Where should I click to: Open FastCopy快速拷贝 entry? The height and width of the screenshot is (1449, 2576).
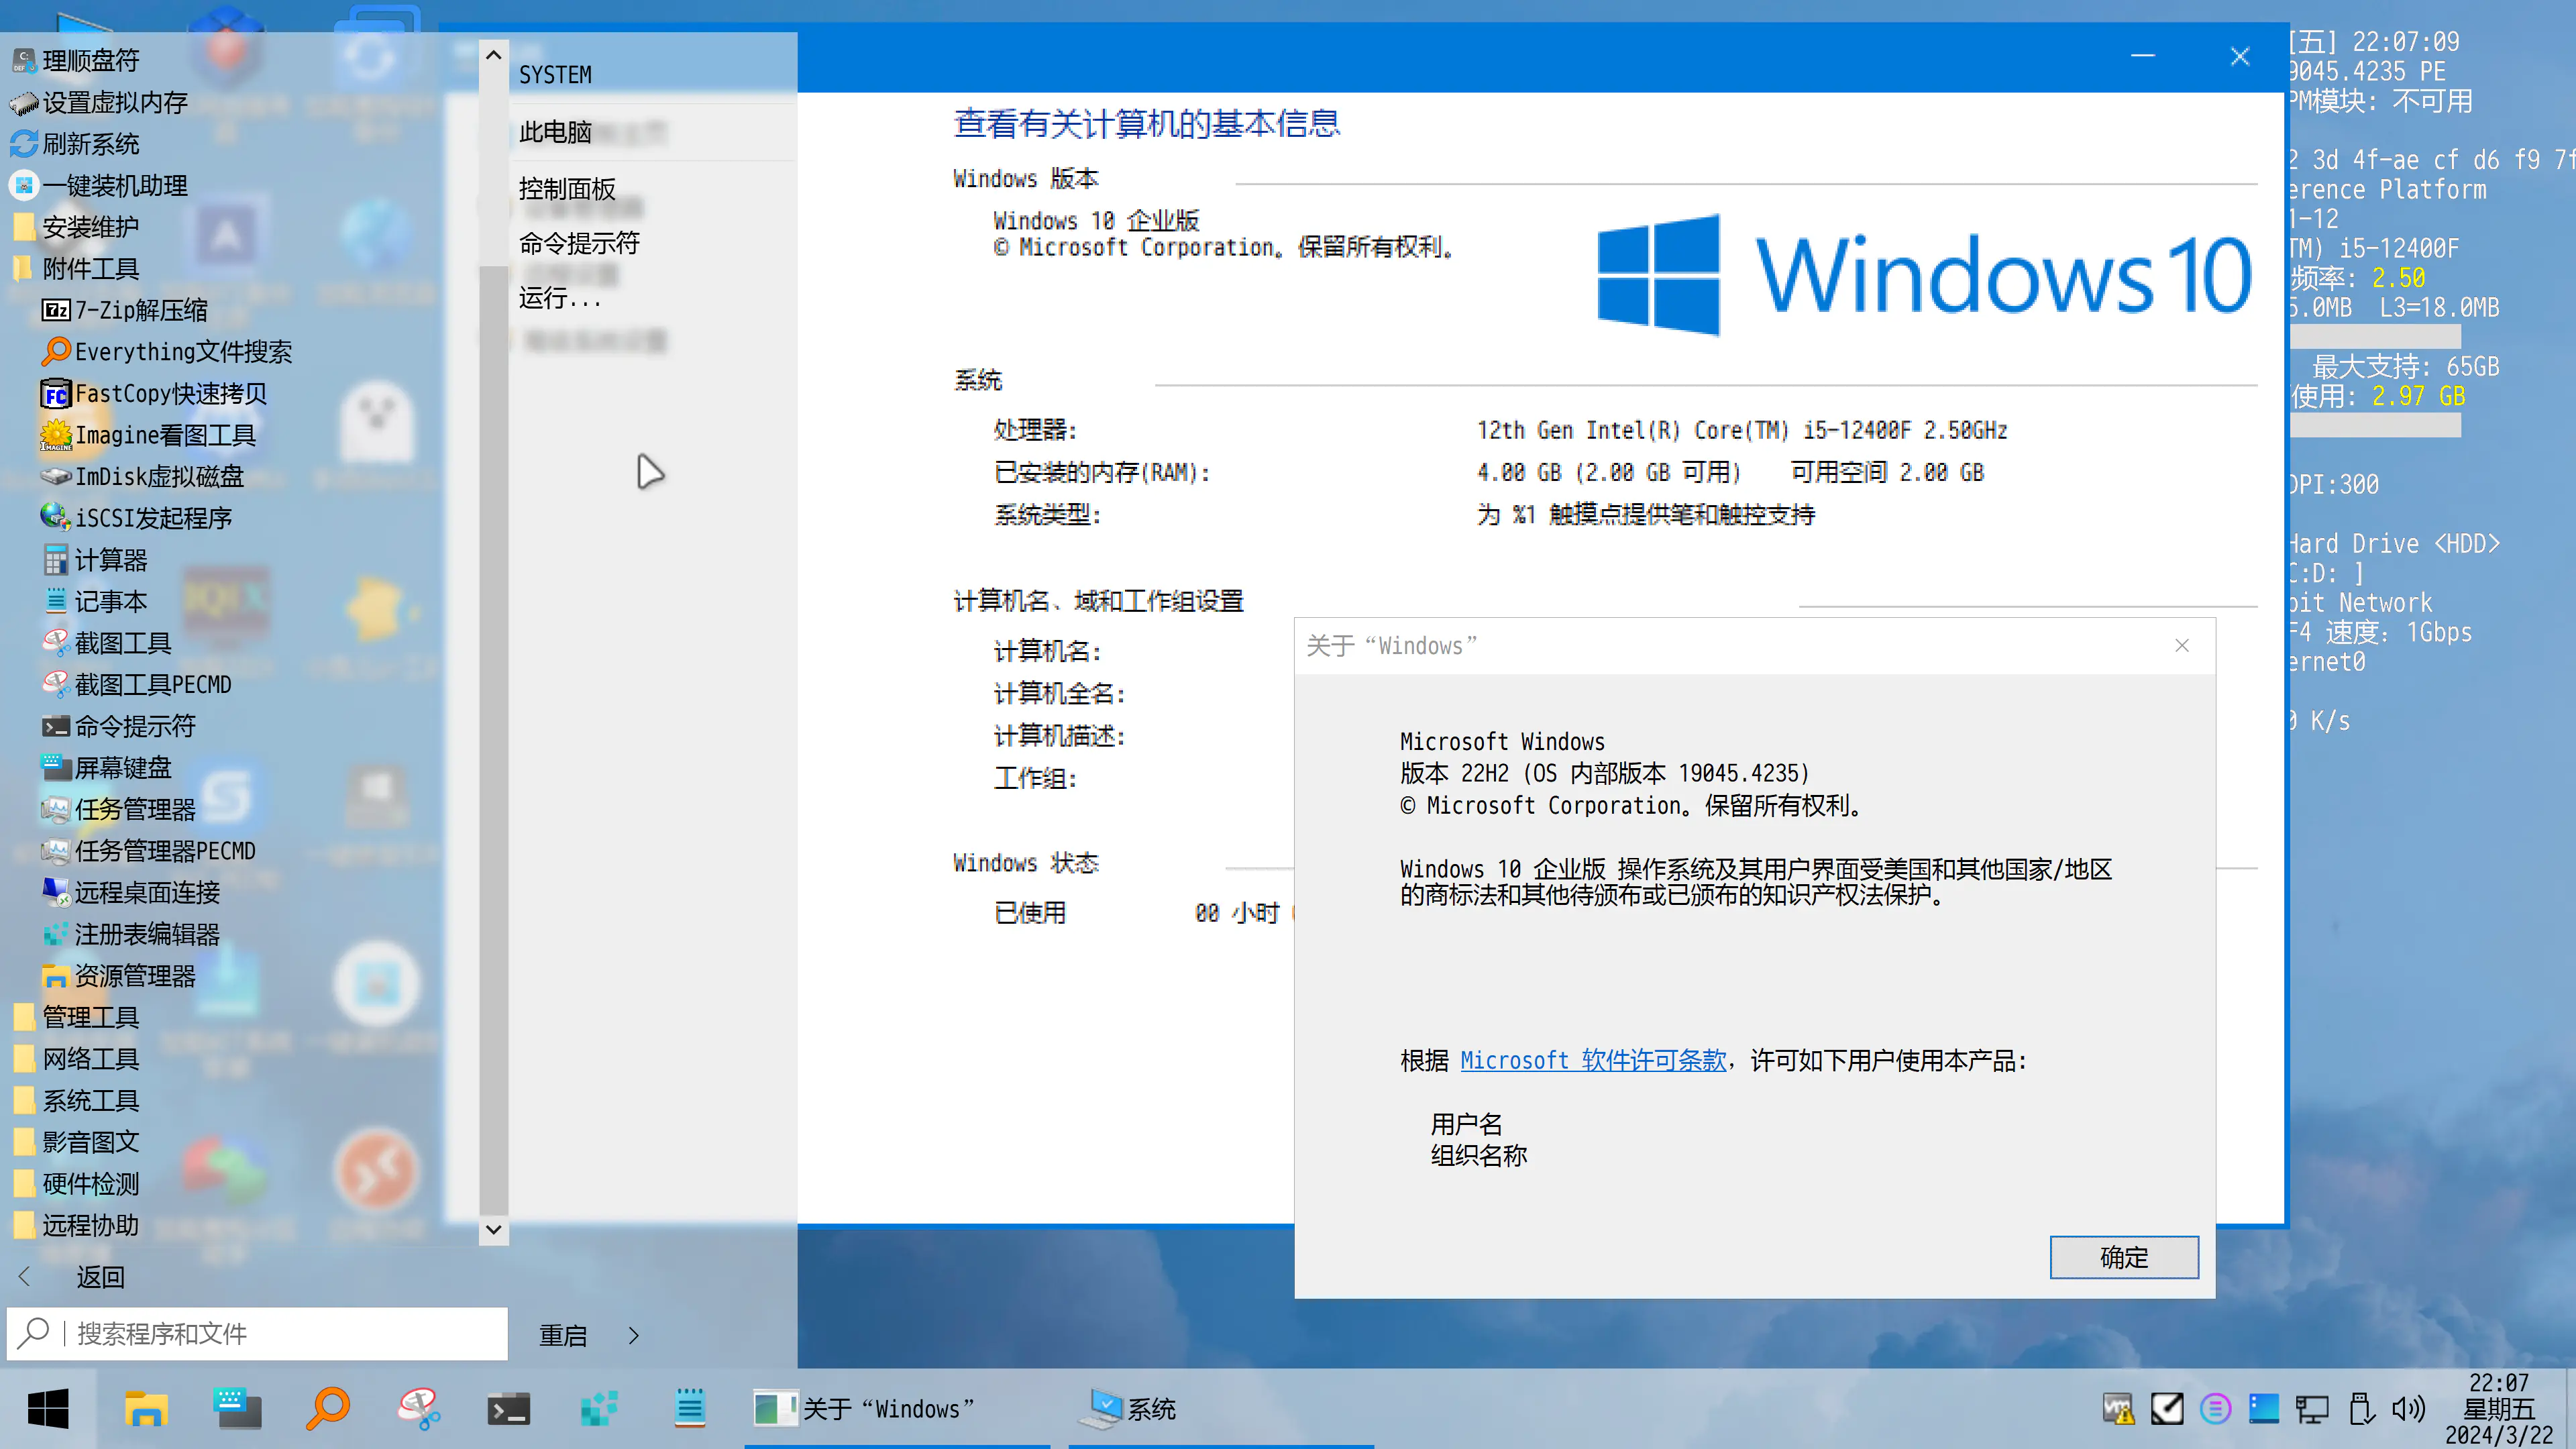170,394
